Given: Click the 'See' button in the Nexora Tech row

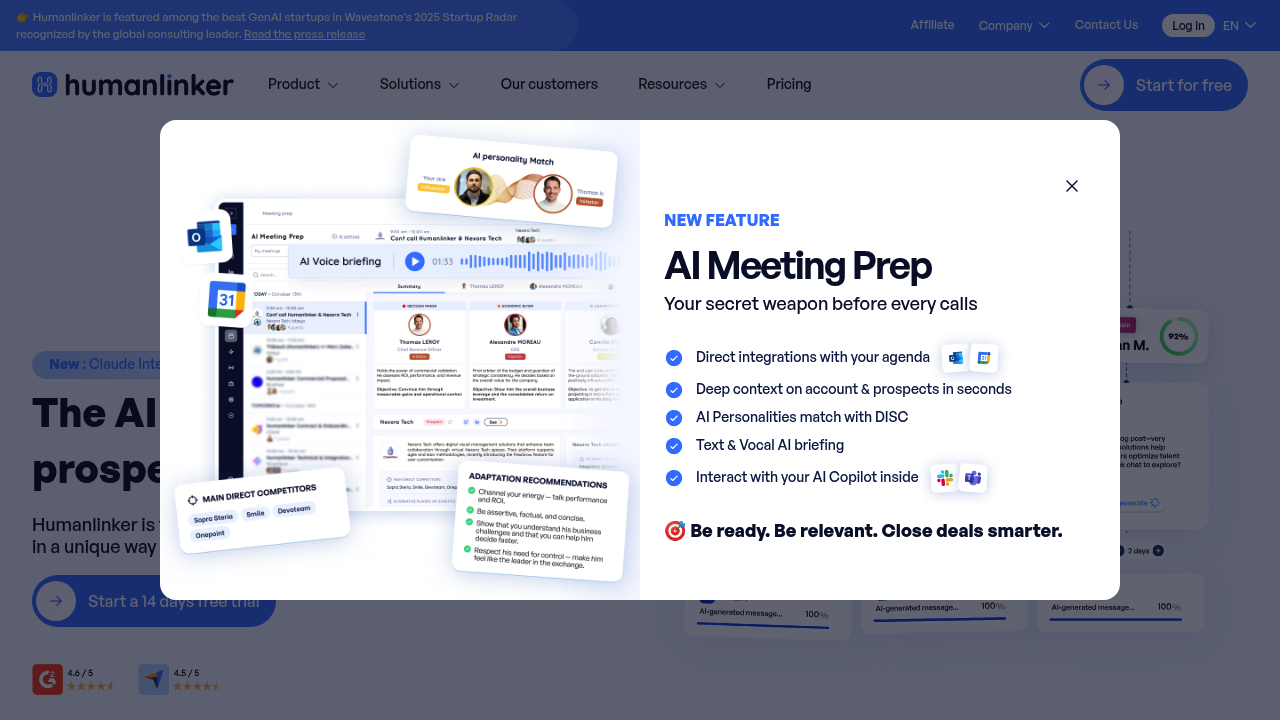Looking at the screenshot, I should click(495, 422).
